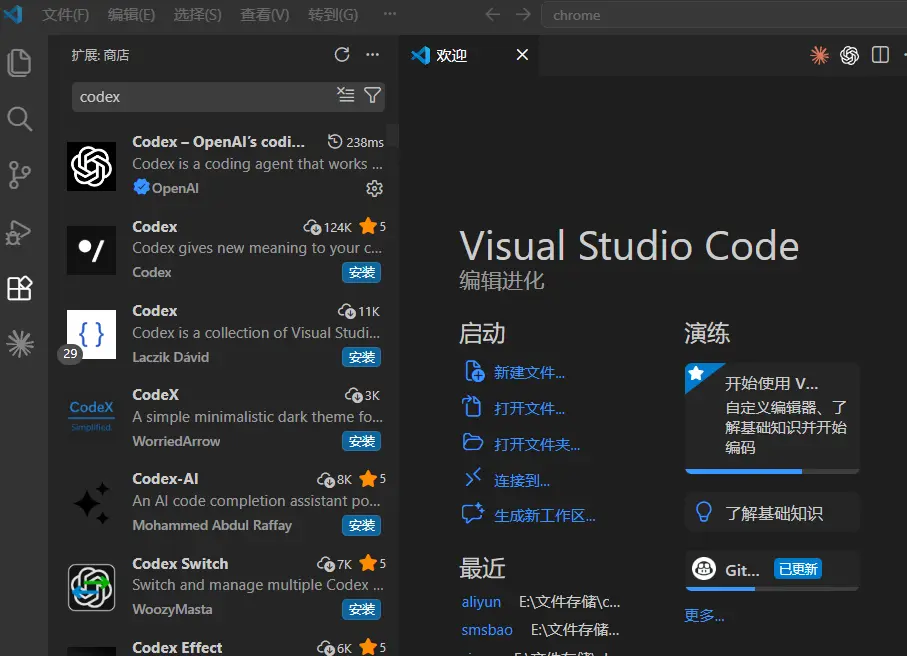Click the OpenAI verified publisher name
Viewport: 907px width, 656px height.
click(x=175, y=188)
